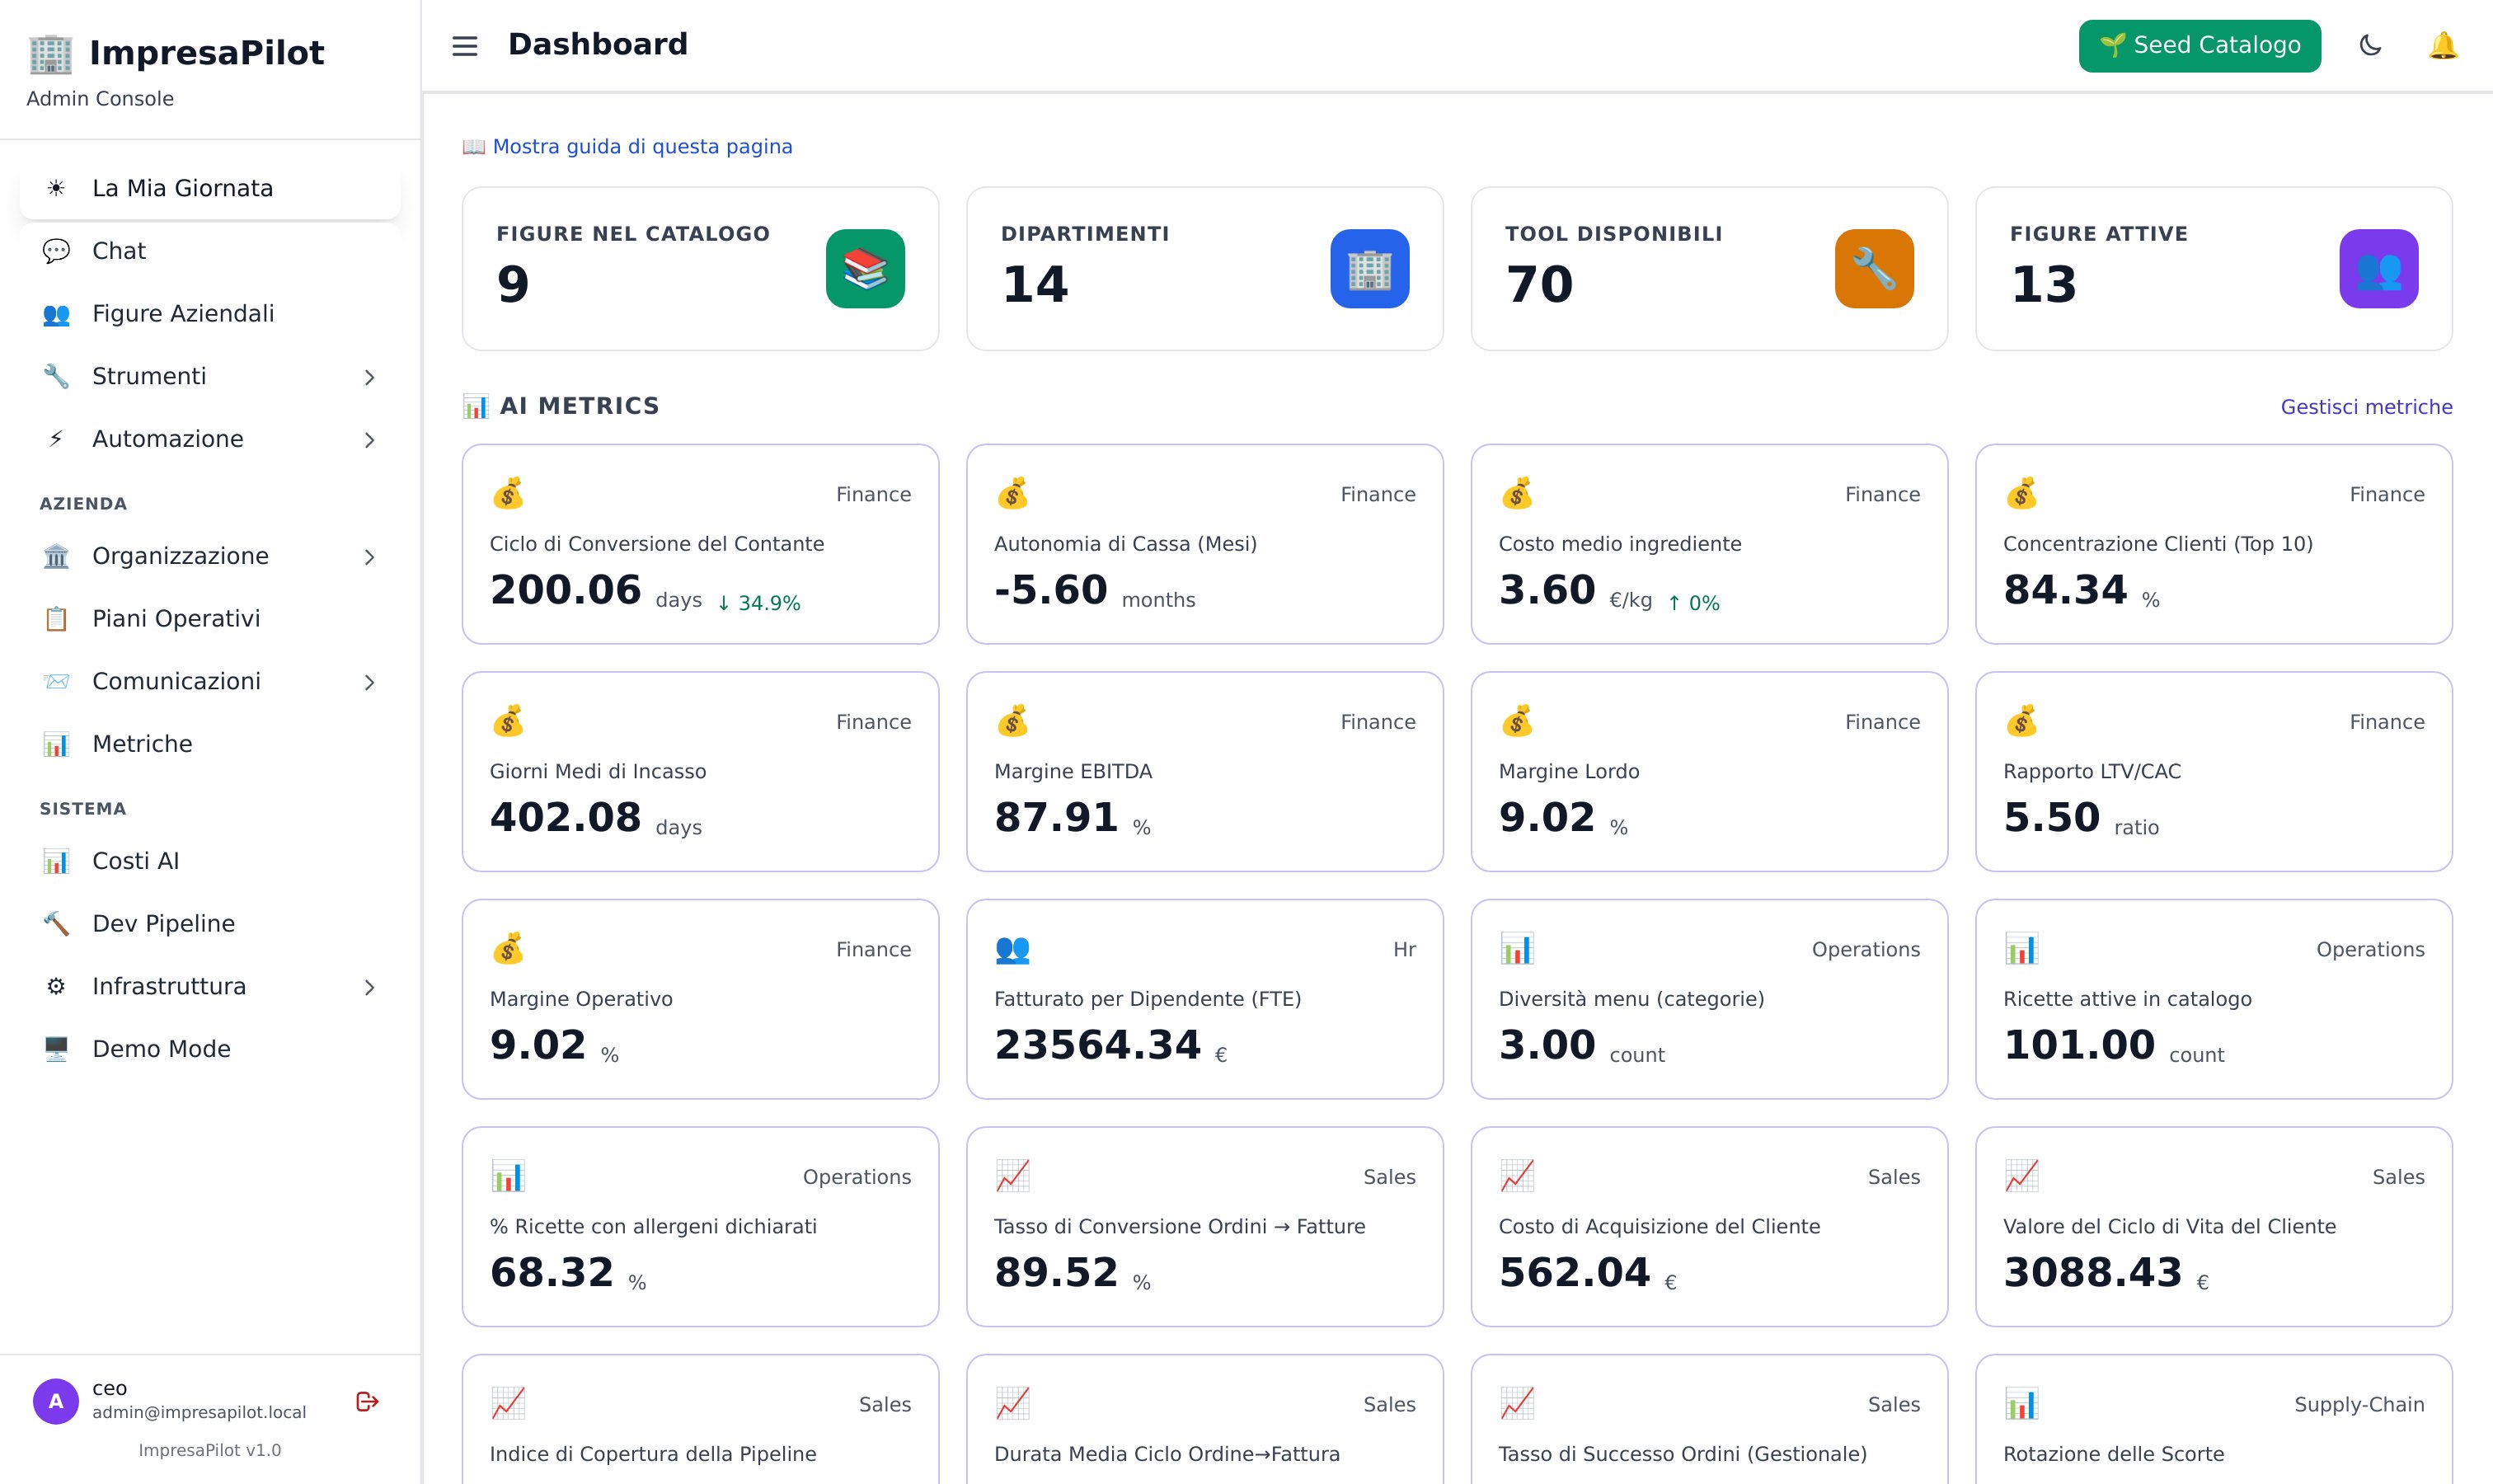Click chart icon on Diversità menu card
The image size is (2493, 1484).
pos(1517,949)
